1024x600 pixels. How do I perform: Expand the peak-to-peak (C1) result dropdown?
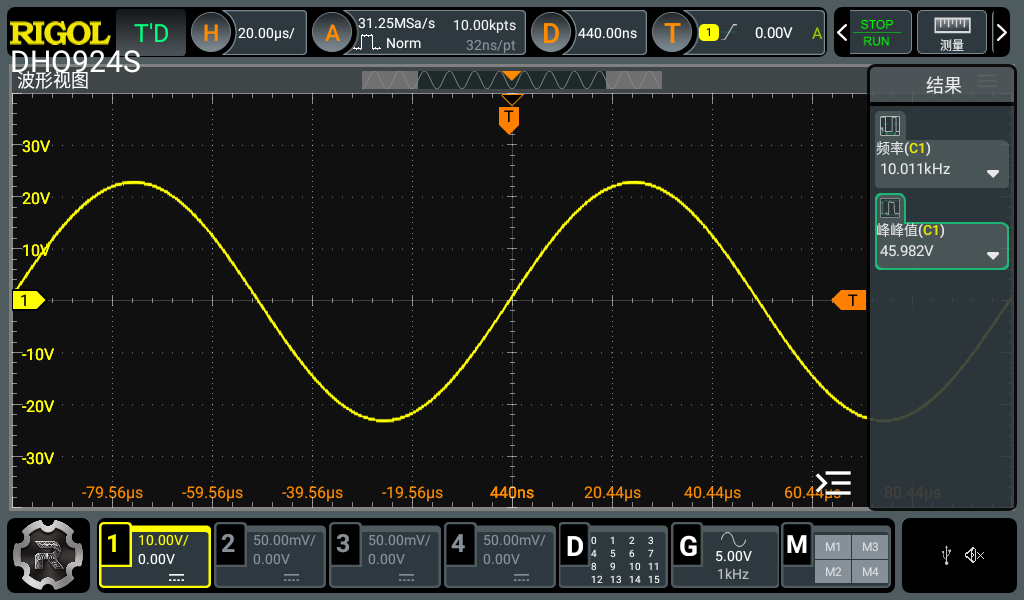993,255
